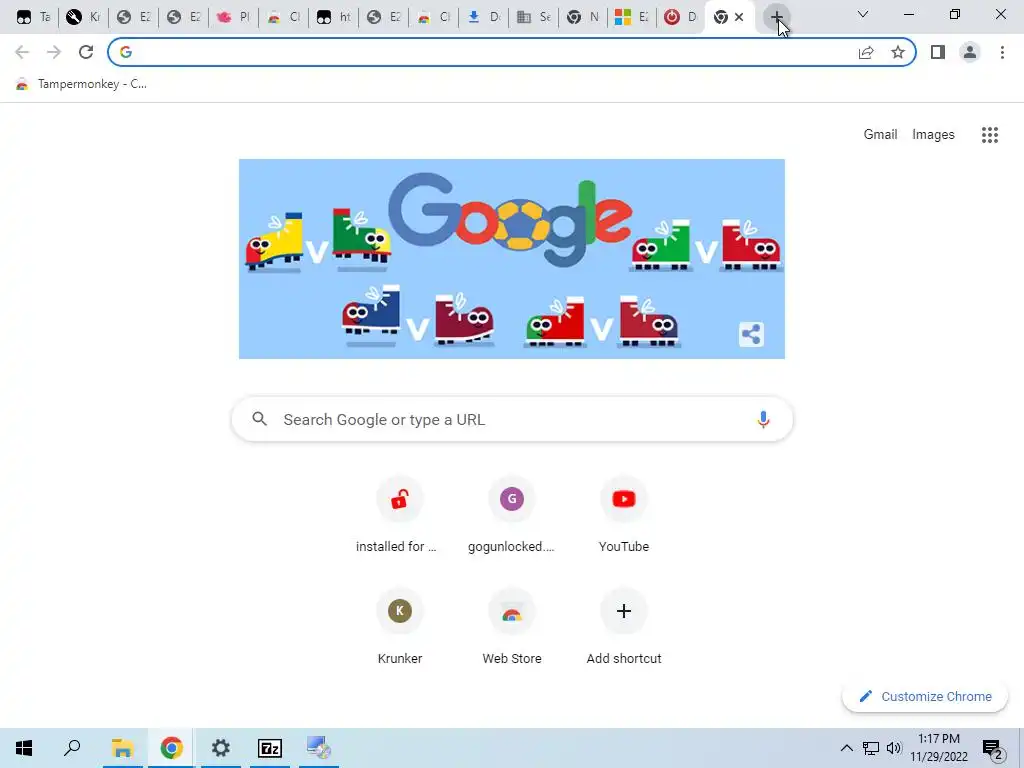
Task: Switch to the 'E2' tab just before 'Pl'
Action: pos(184,17)
